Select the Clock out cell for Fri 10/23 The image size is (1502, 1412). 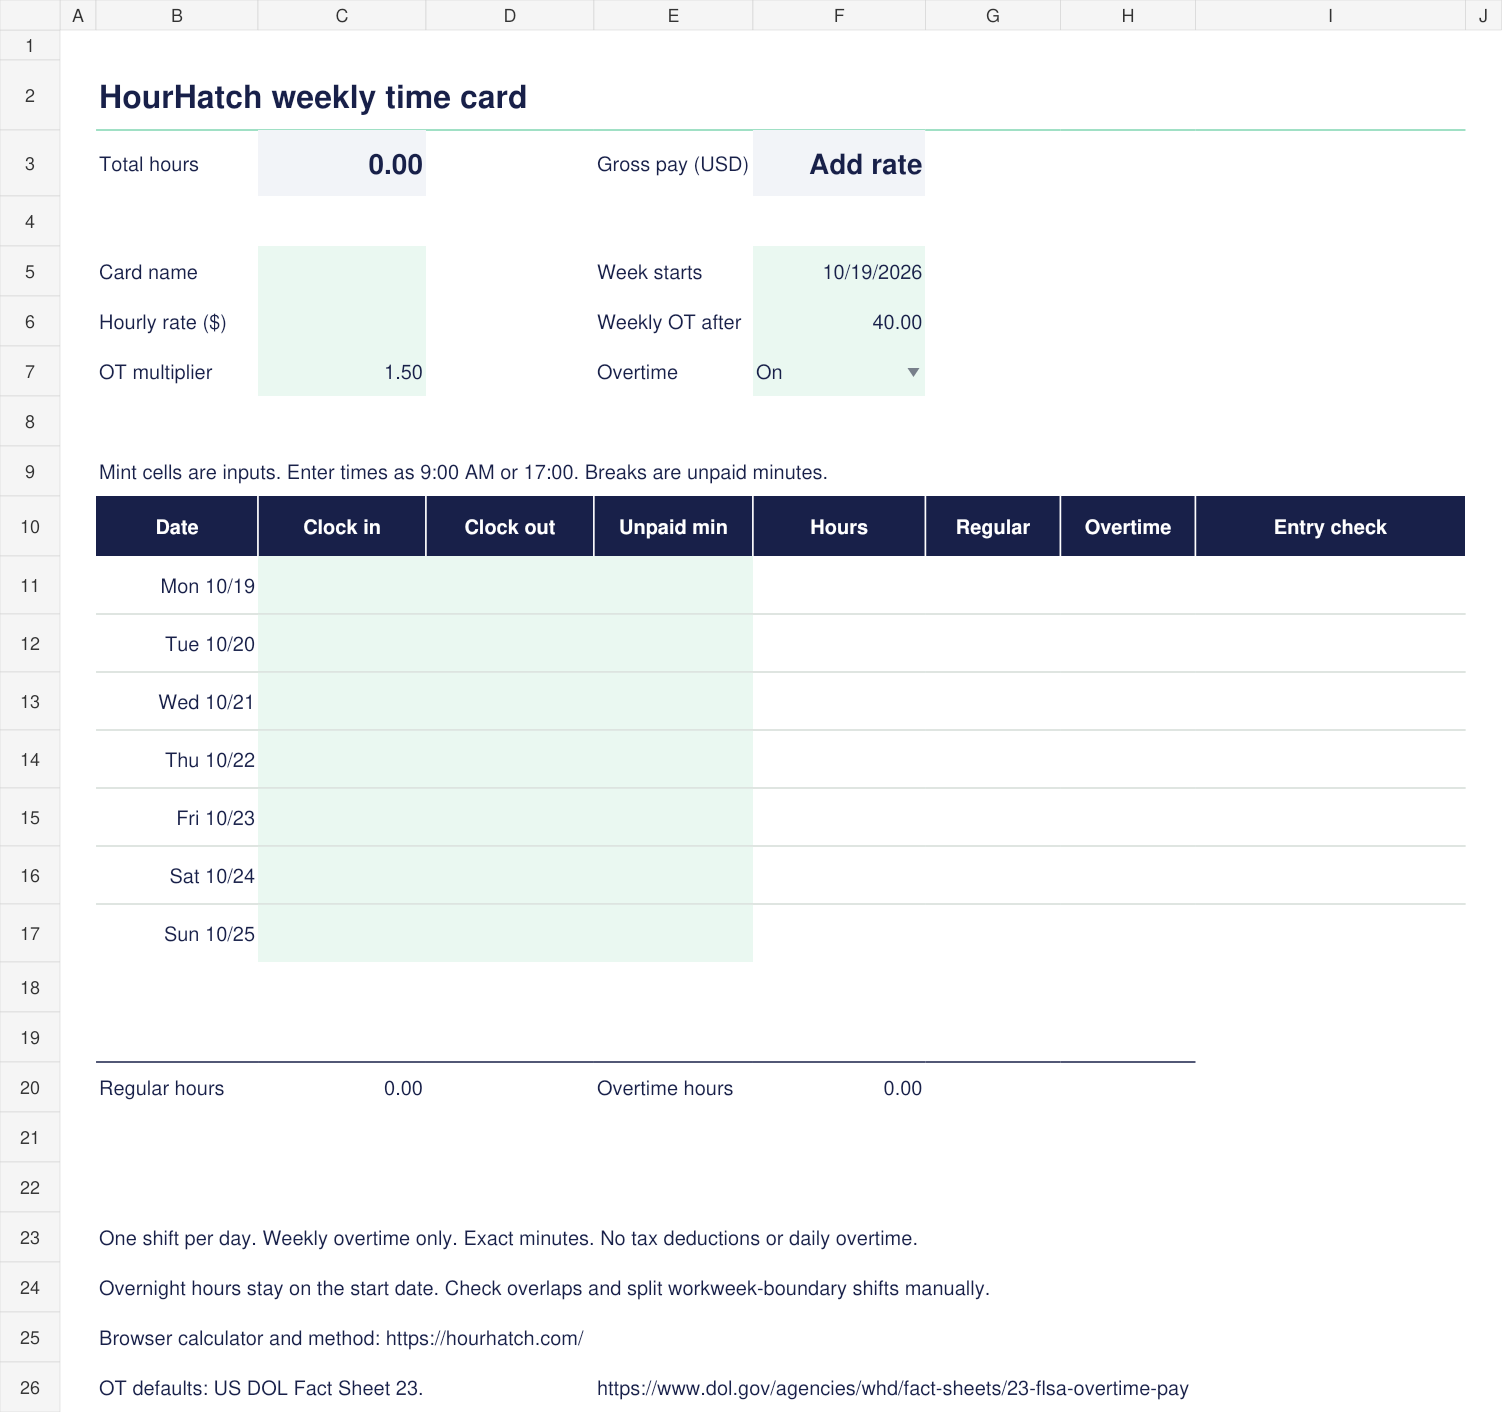coord(510,818)
